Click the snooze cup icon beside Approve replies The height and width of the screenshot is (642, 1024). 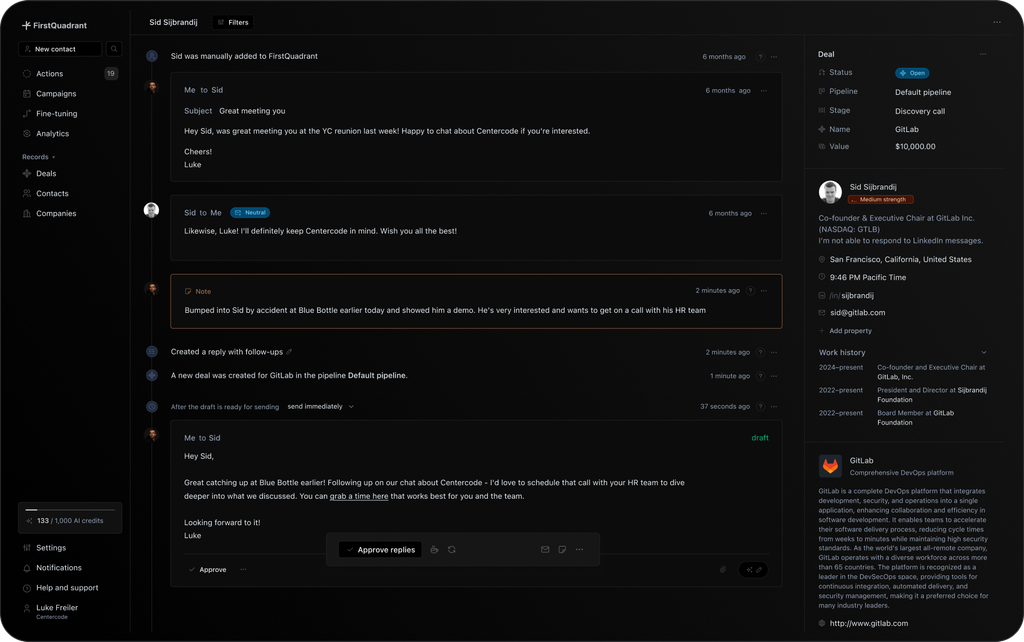pyautogui.click(x=434, y=550)
